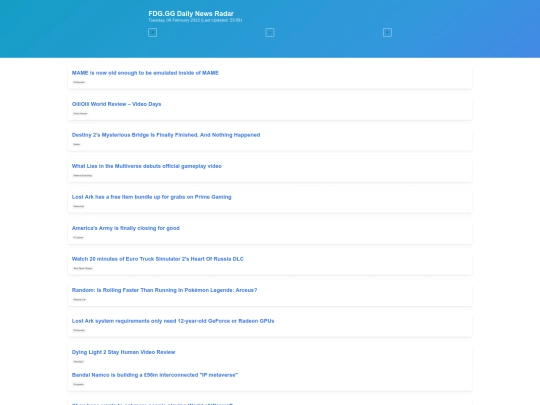Click the source tag under Bandai Namco headline

(x=79, y=384)
